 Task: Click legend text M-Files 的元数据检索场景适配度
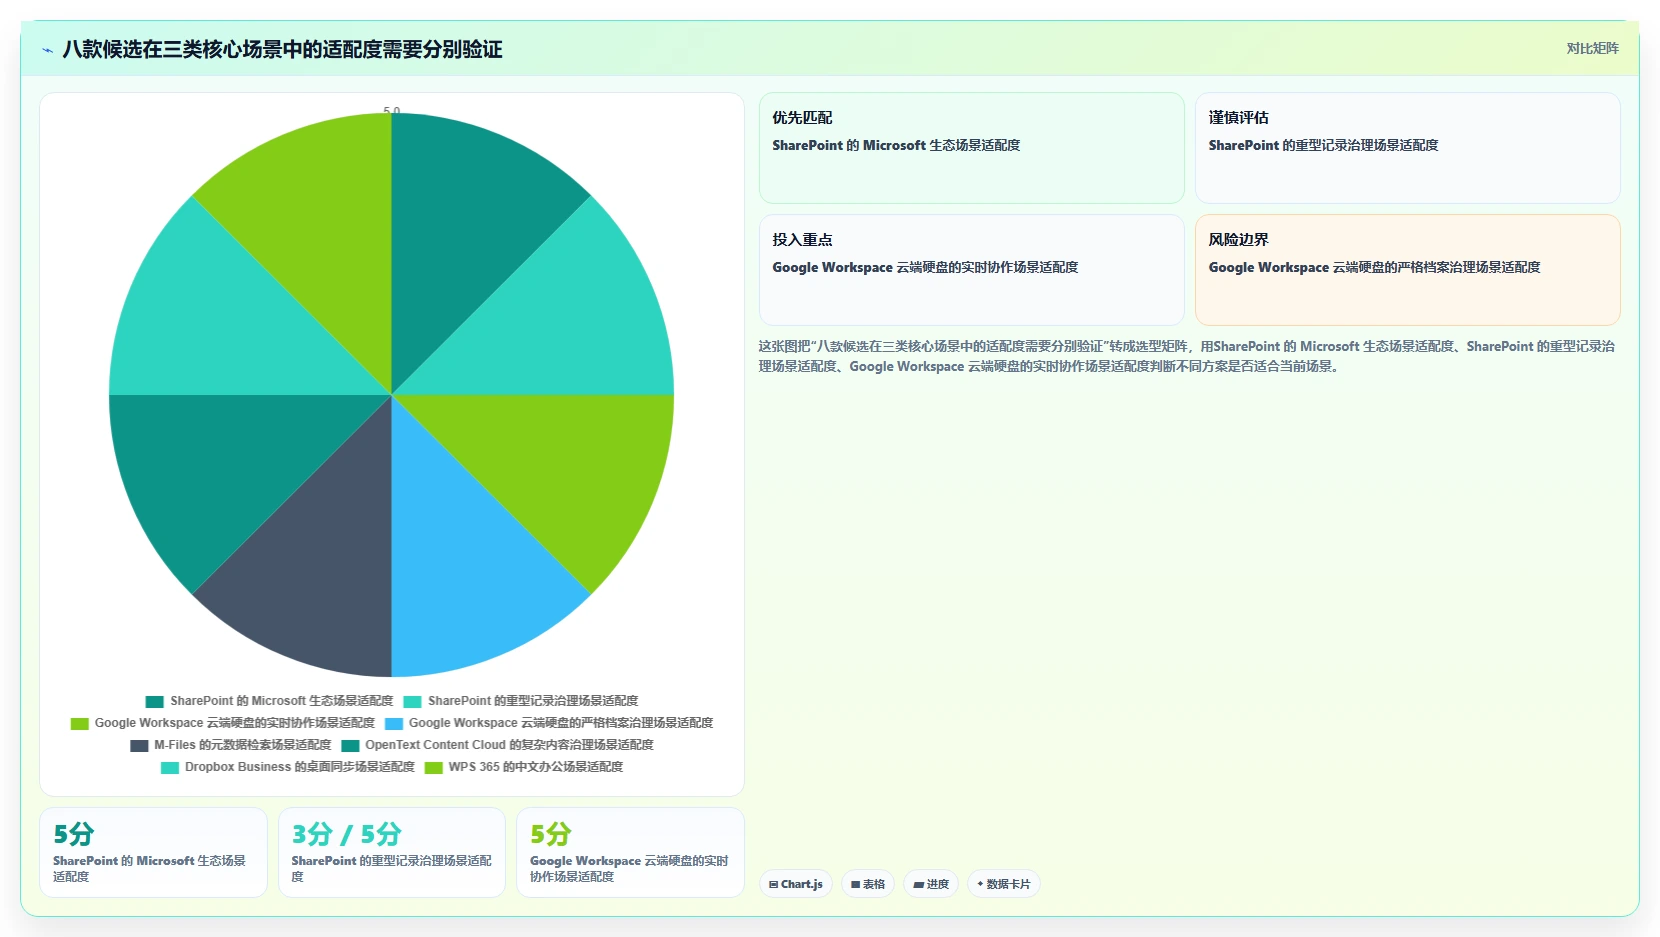coord(242,745)
